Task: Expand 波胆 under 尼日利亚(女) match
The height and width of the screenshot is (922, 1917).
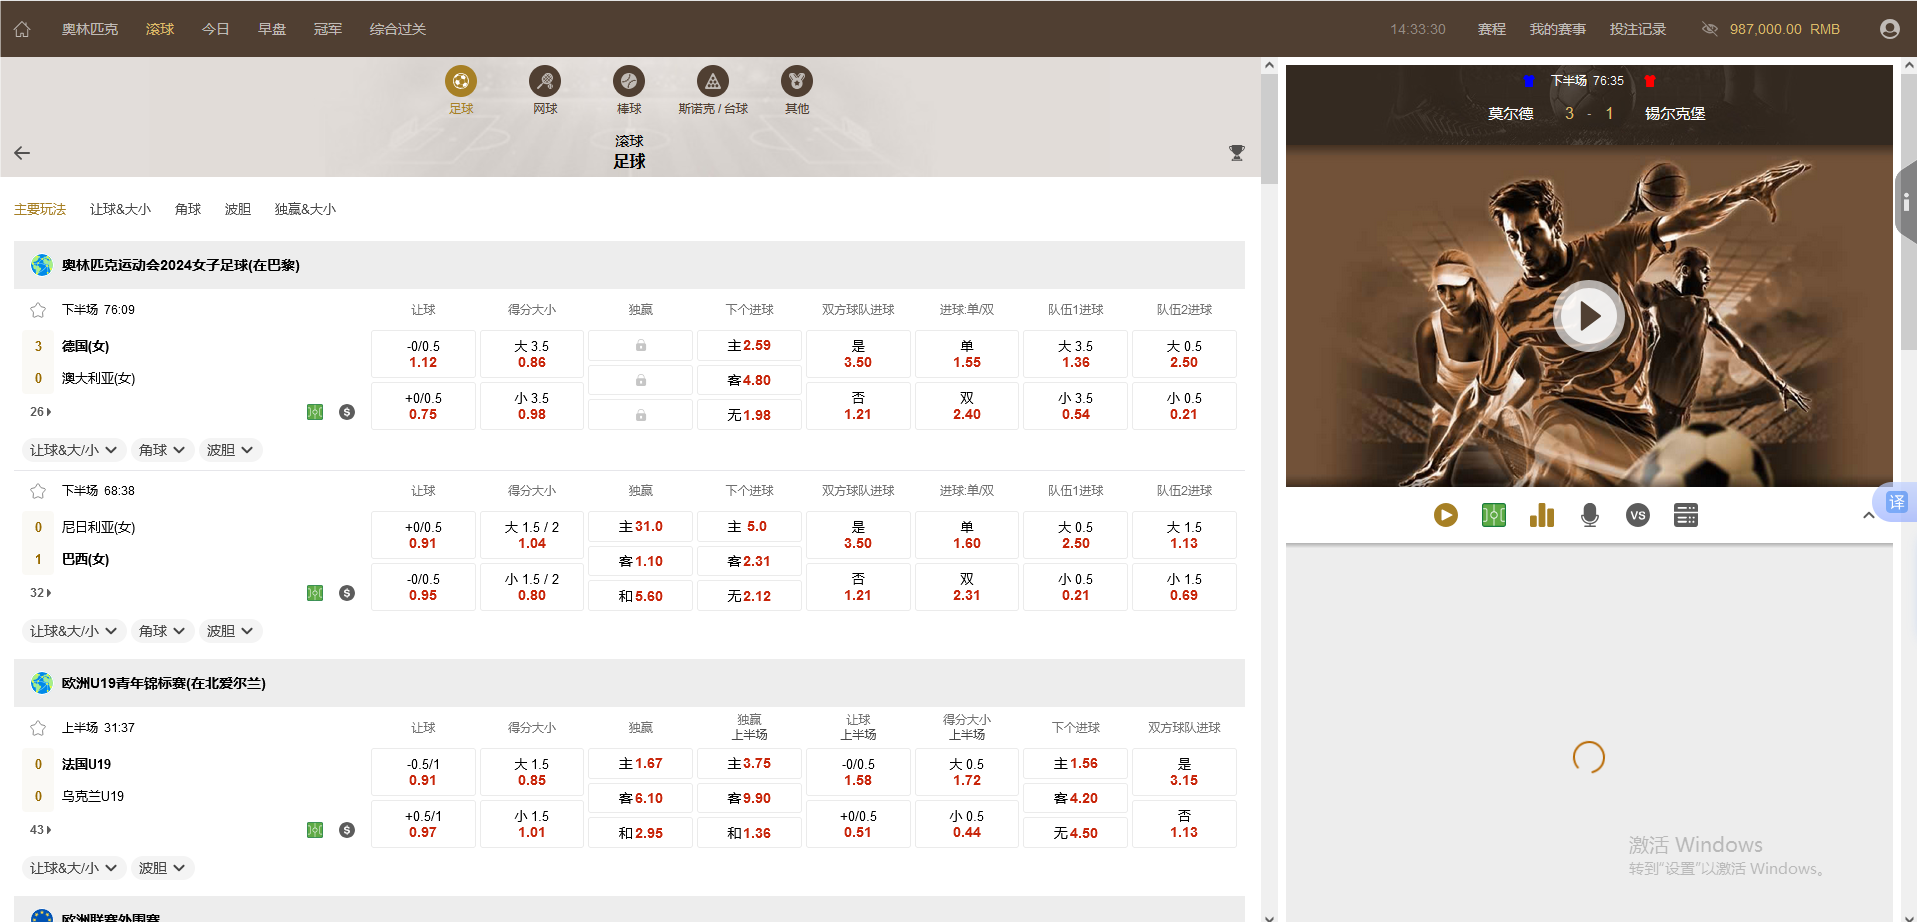Action: 230,631
